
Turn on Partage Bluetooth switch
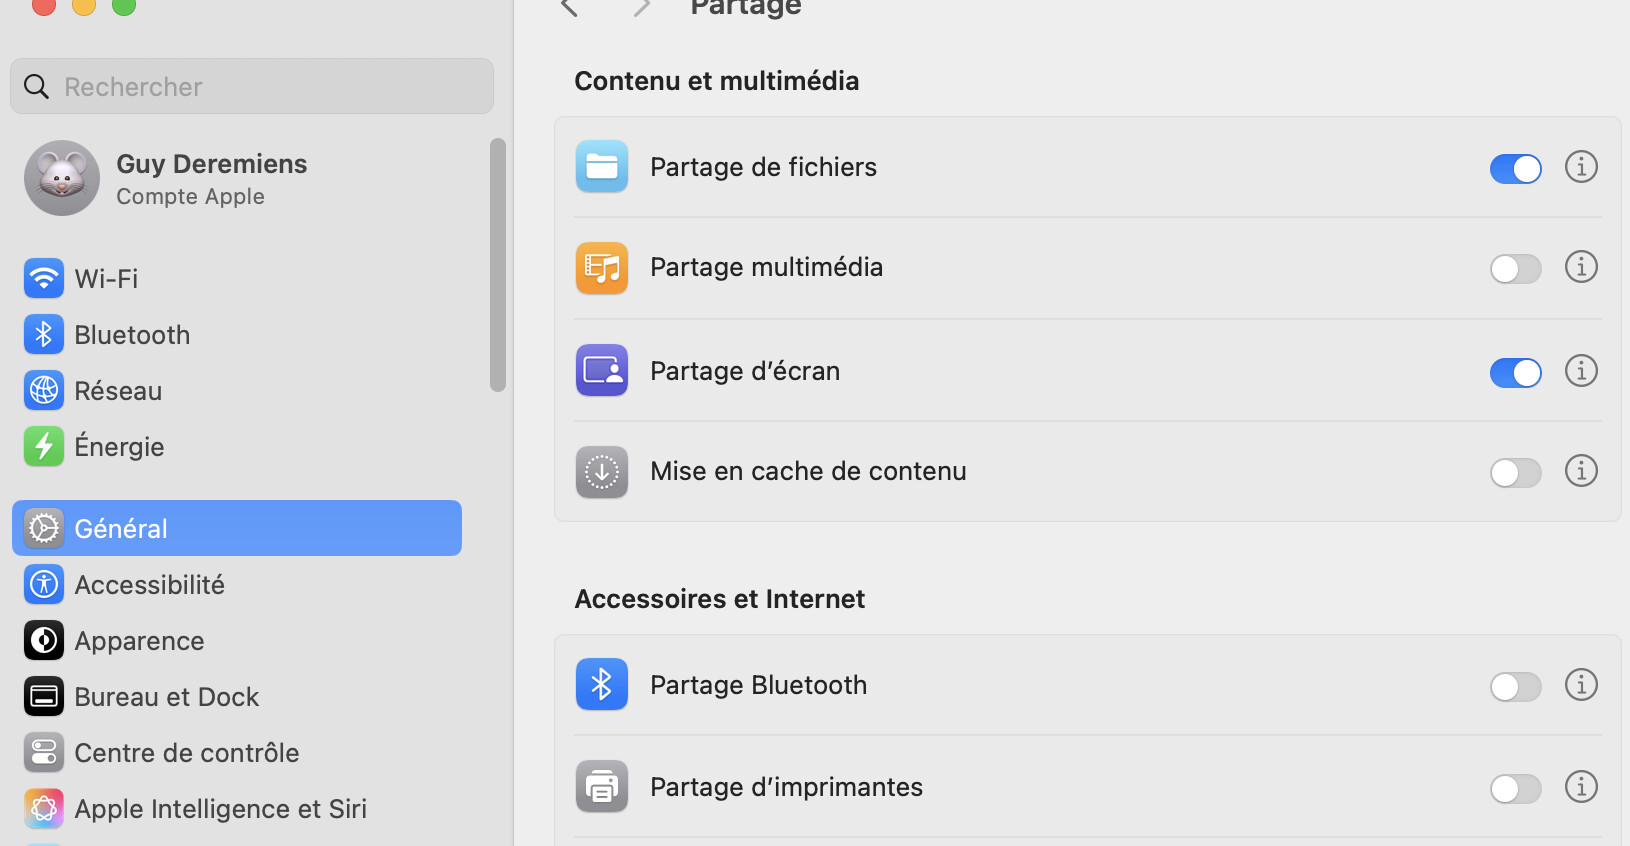pos(1515,687)
